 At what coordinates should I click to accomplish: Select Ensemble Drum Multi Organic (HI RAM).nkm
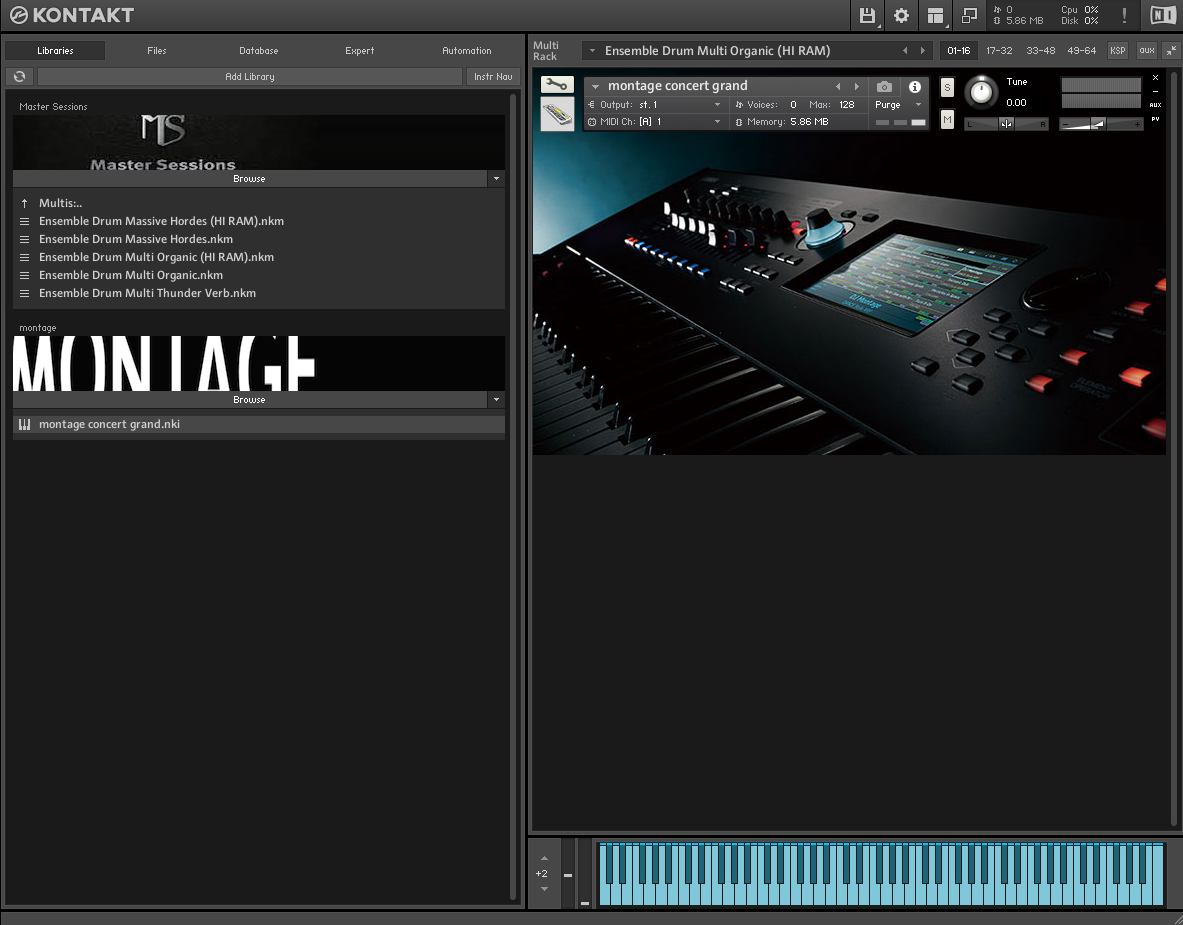tap(259, 257)
